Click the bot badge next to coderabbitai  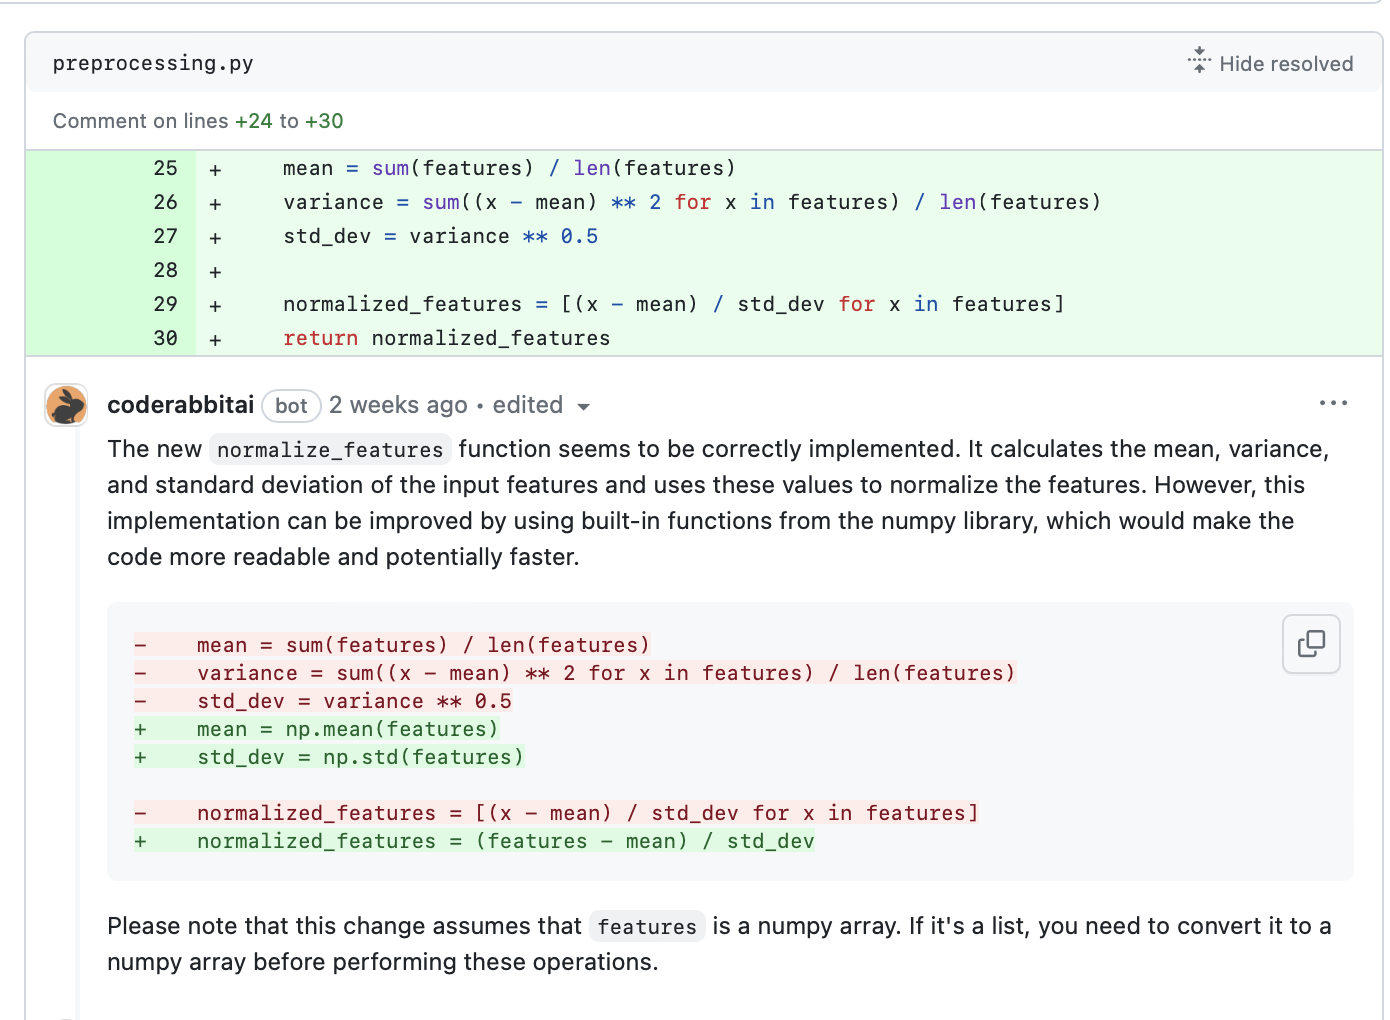[291, 405]
